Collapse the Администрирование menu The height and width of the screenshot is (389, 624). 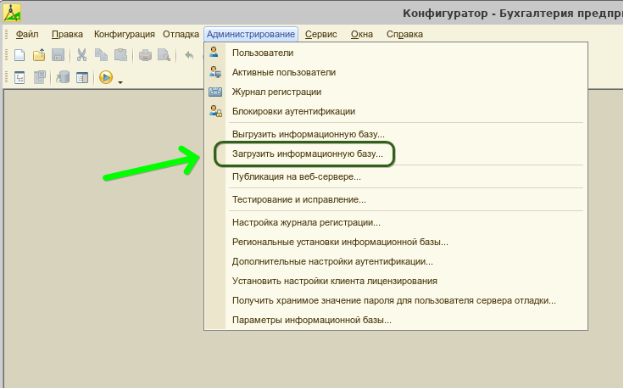click(x=251, y=34)
